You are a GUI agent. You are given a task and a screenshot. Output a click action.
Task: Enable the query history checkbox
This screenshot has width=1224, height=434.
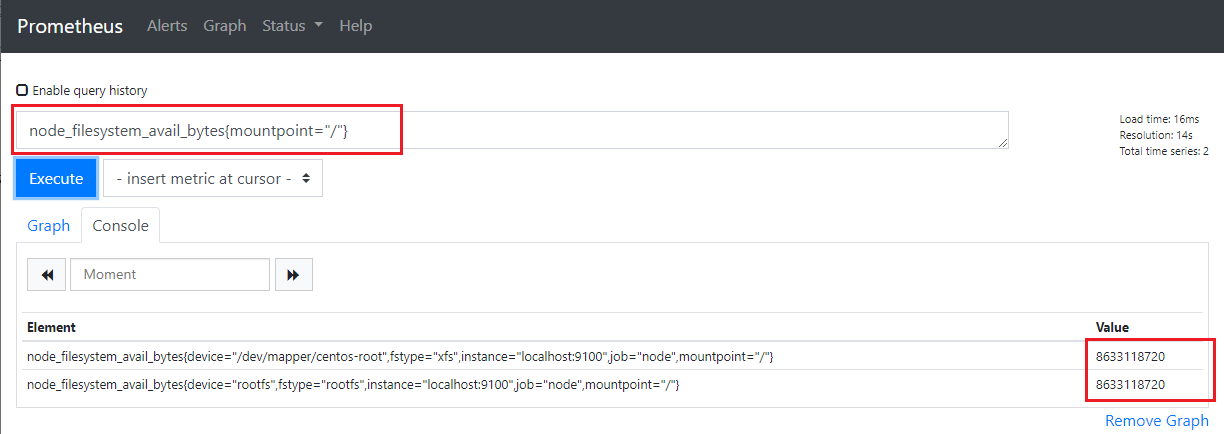coord(22,90)
